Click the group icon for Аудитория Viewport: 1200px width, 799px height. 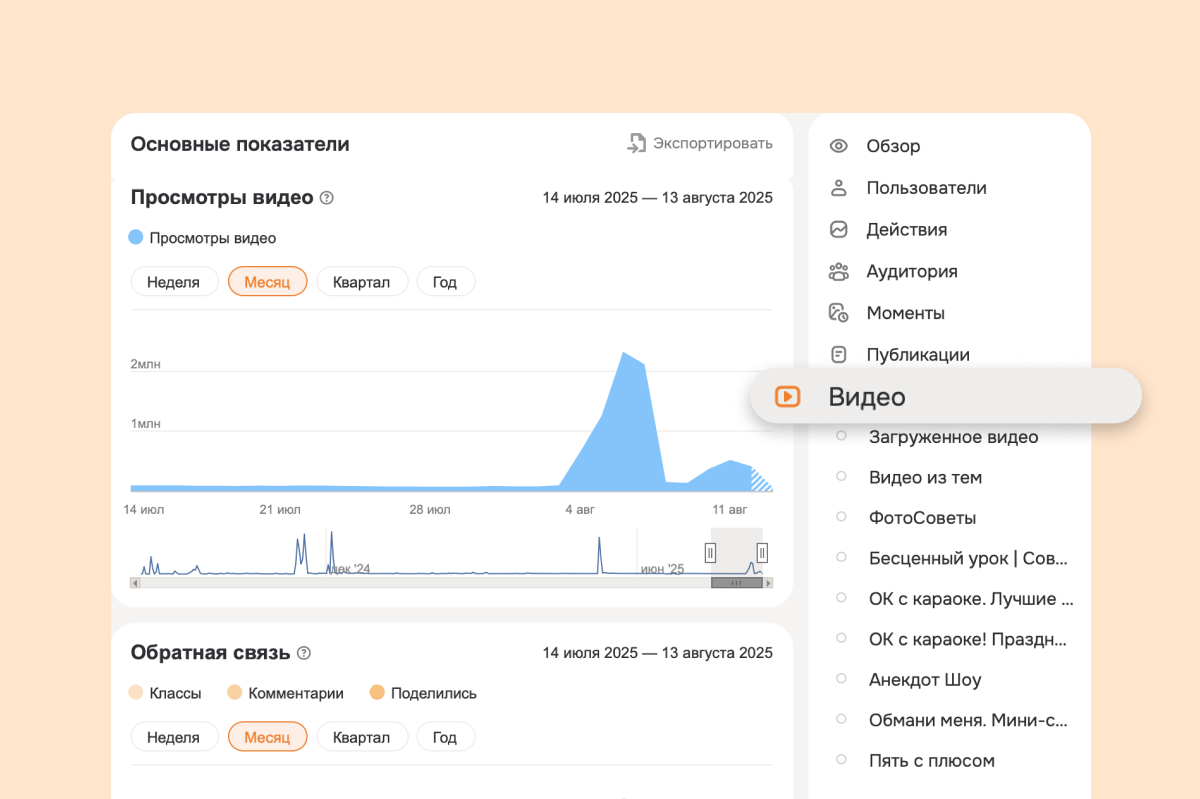(839, 272)
